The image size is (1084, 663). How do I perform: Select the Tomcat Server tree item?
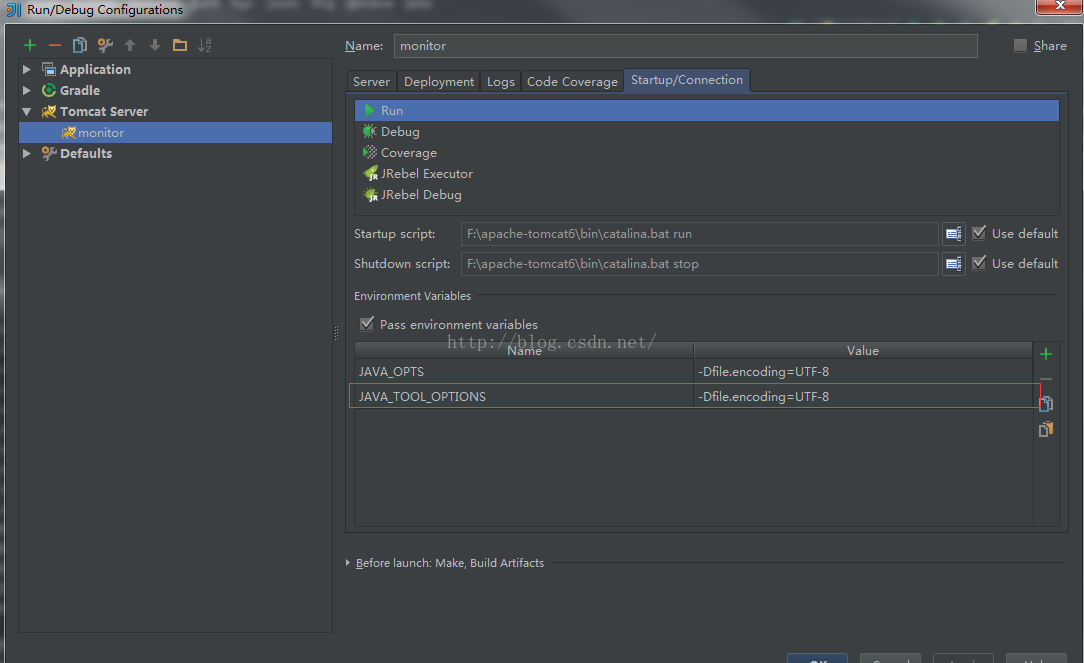click(104, 111)
